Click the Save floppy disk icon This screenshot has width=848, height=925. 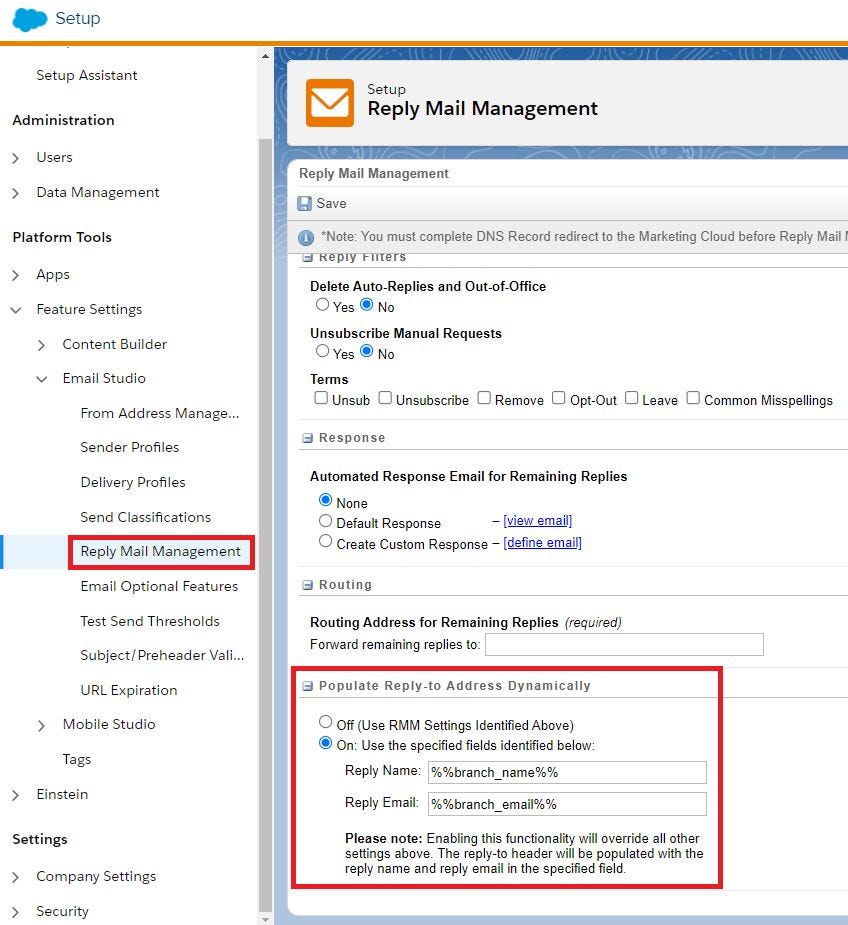coord(305,204)
